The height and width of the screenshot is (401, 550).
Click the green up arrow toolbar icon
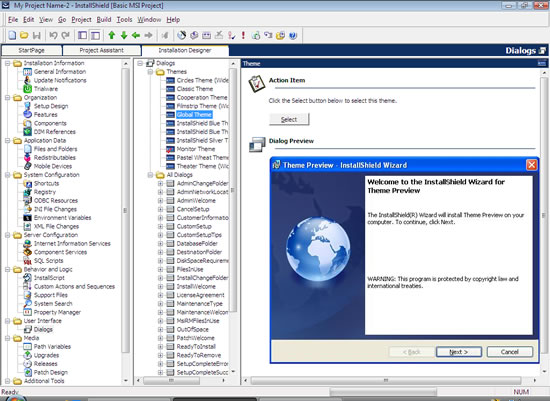click(x=112, y=35)
